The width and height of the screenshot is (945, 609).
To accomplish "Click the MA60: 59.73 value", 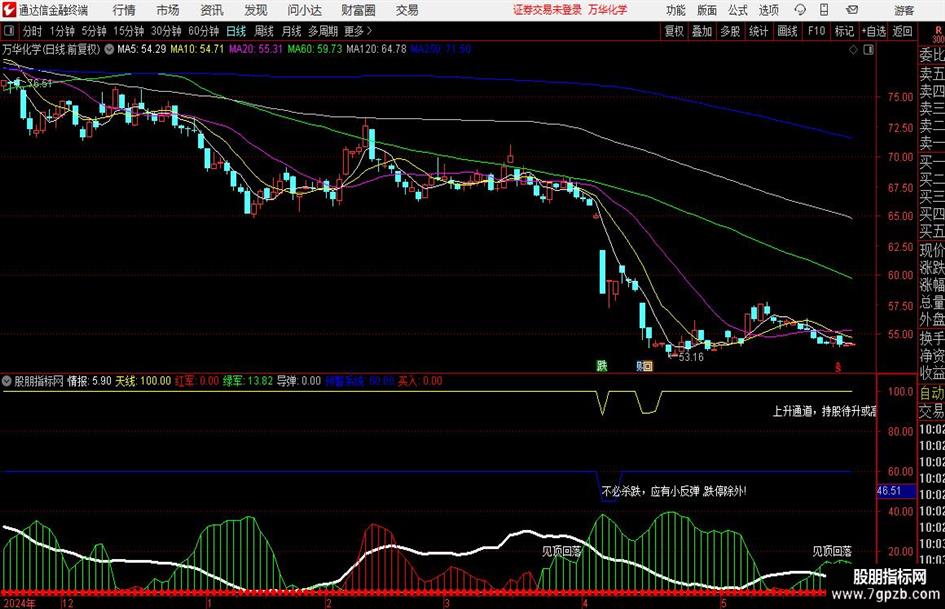I will pyautogui.click(x=315, y=49).
